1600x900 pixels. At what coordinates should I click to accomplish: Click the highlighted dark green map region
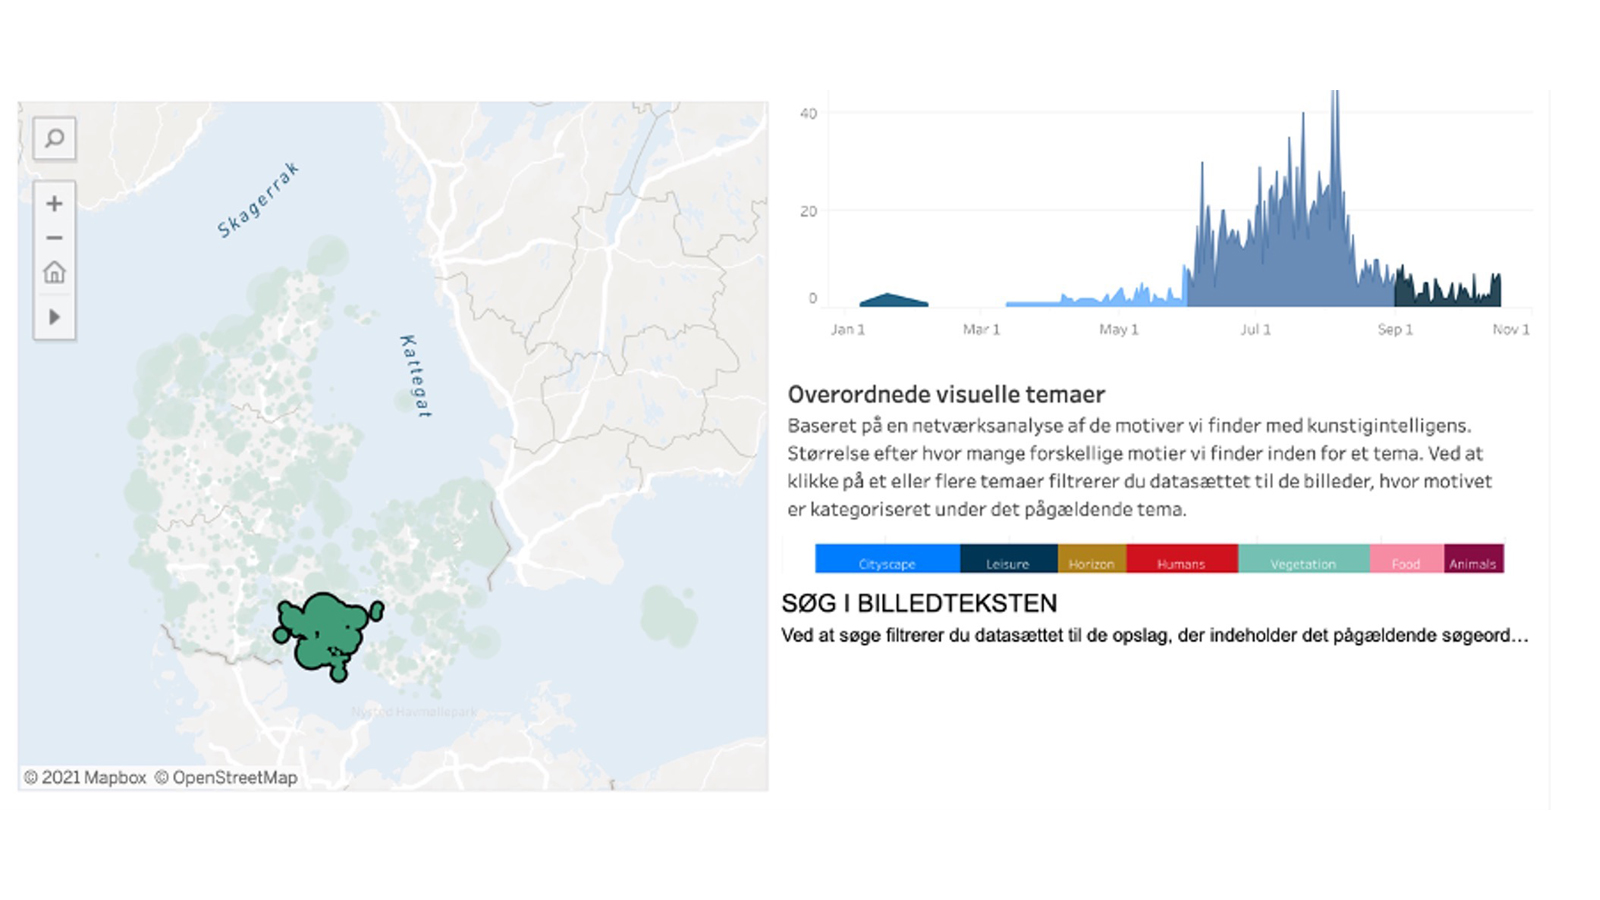pyautogui.click(x=325, y=630)
